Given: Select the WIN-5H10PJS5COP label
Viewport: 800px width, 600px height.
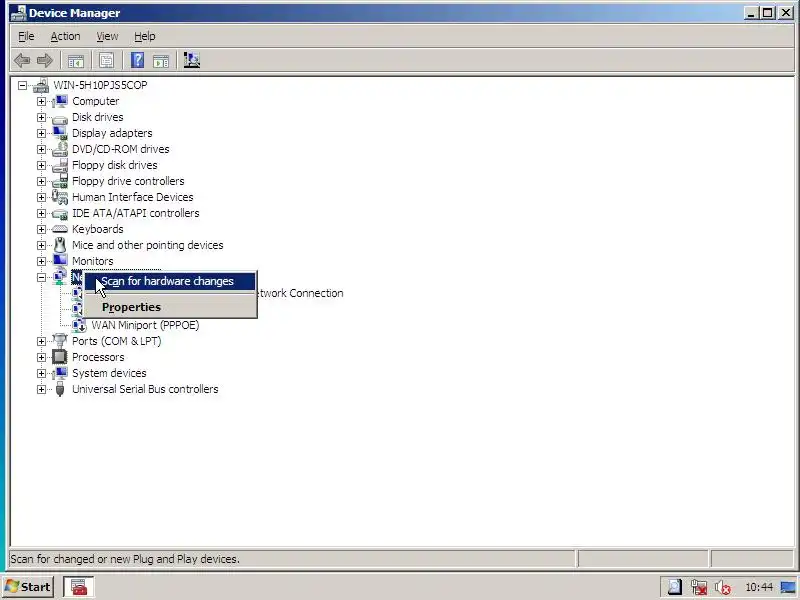Looking at the screenshot, I should tap(101, 85).
